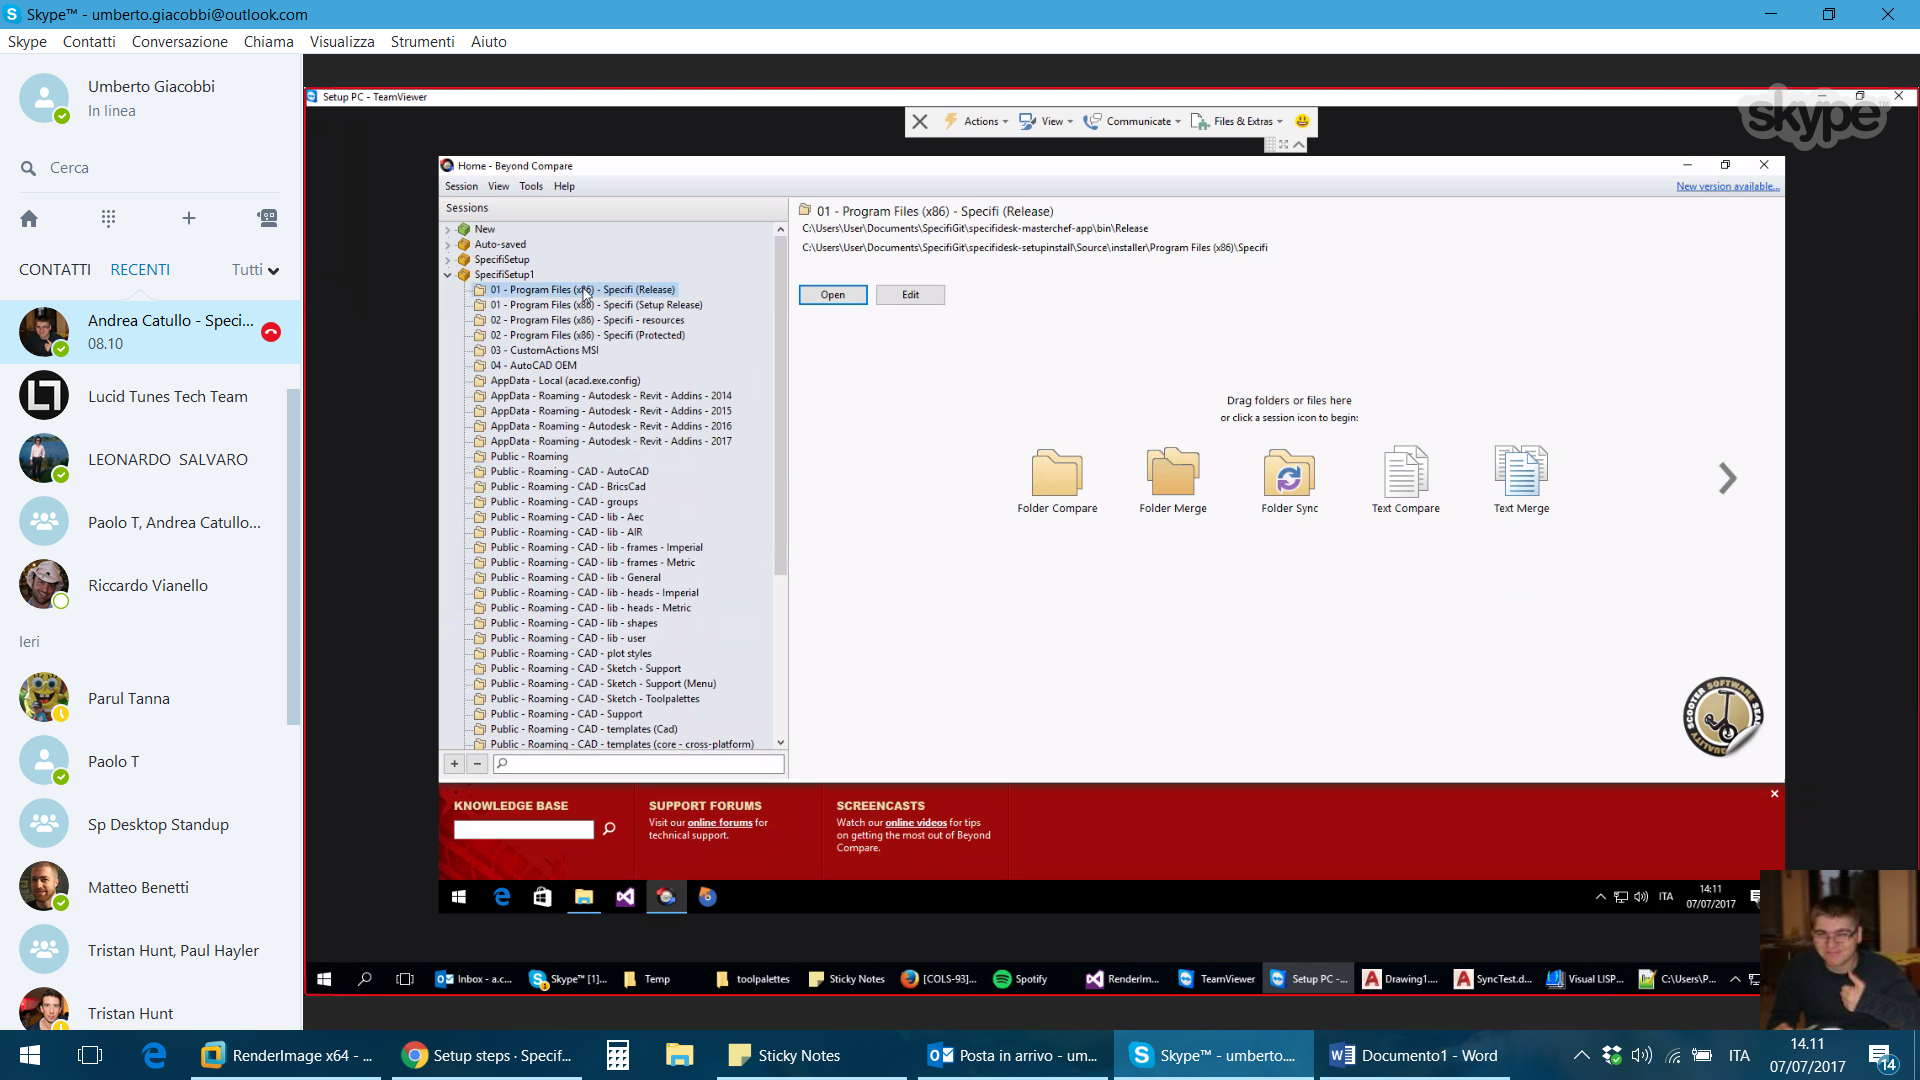1920x1080 pixels.
Task: Open Spotify in the TeamViewer host taskbar
Action: 1020,979
